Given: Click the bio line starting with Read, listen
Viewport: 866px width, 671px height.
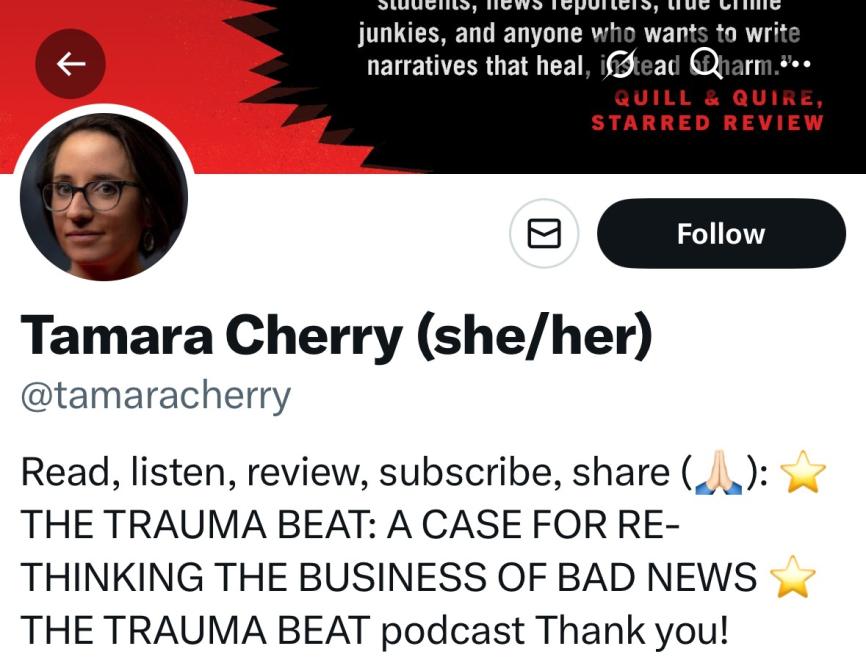Looking at the screenshot, I should (423, 472).
